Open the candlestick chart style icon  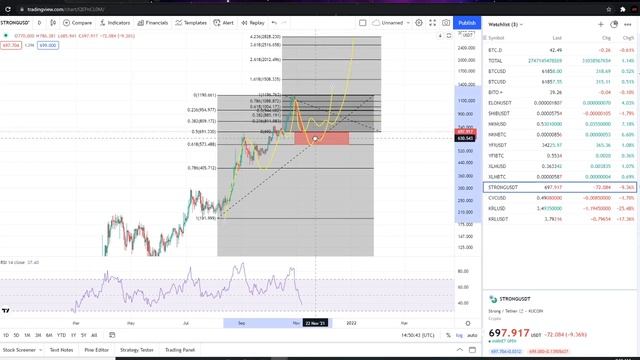(53, 23)
